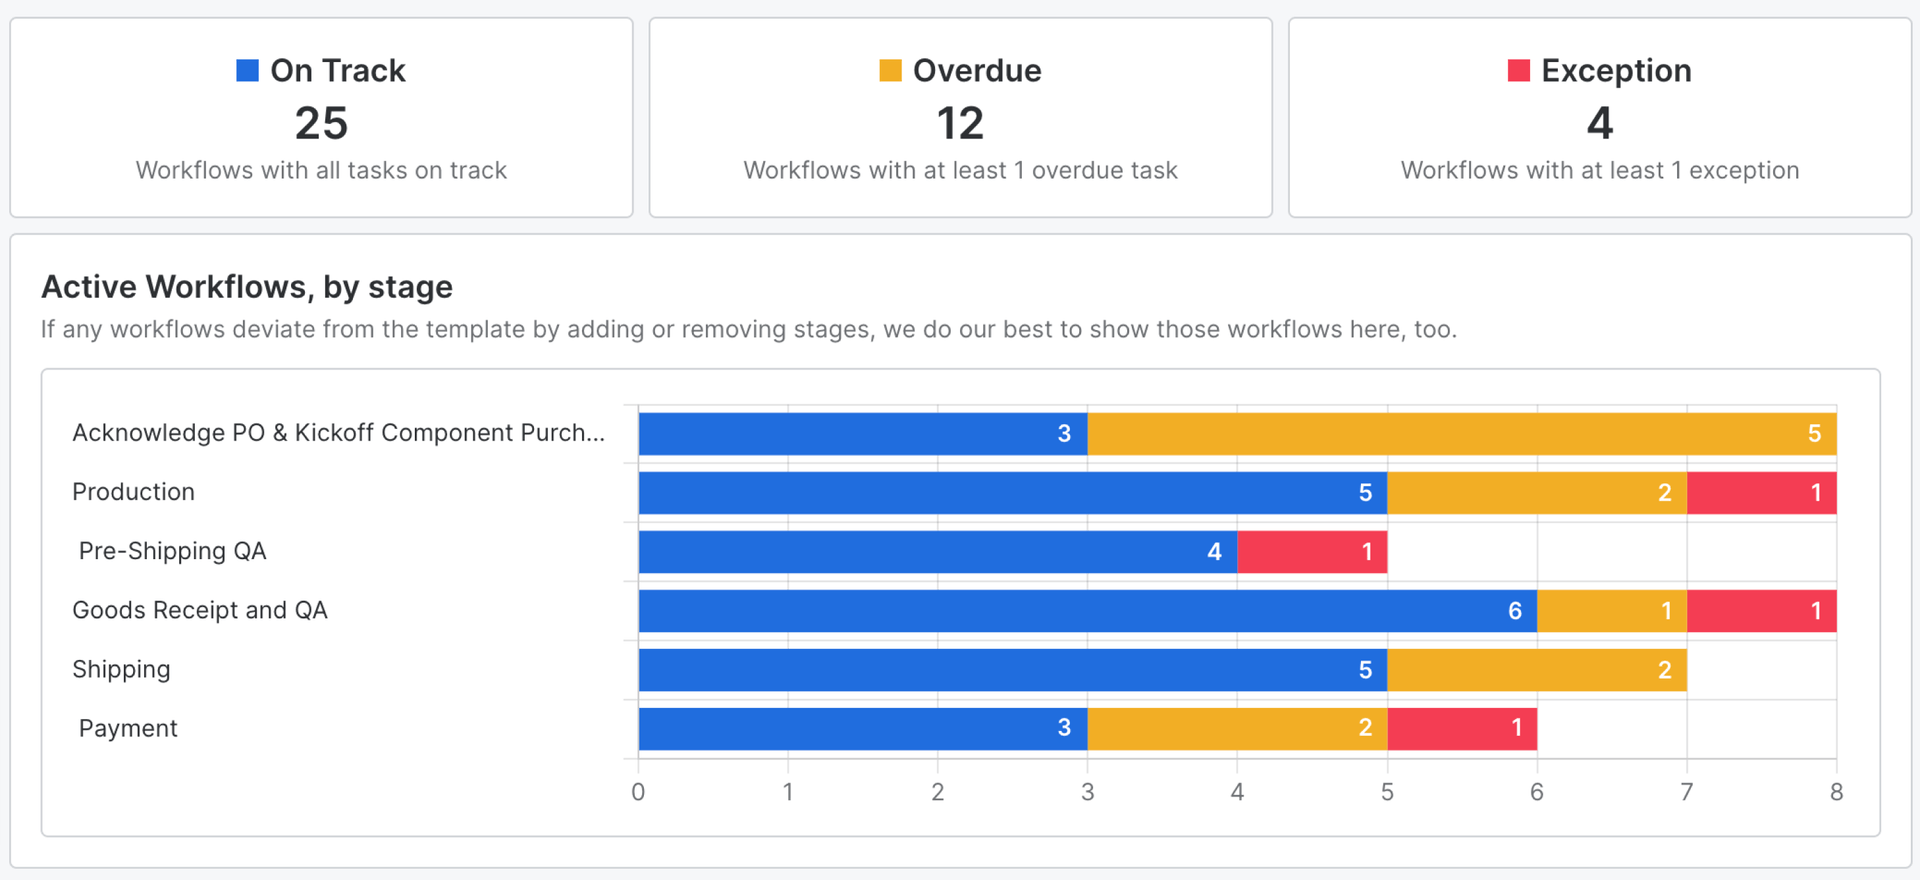Click the red exception segment in Production
The width and height of the screenshot is (1920, 880).
pos(1761,493)
